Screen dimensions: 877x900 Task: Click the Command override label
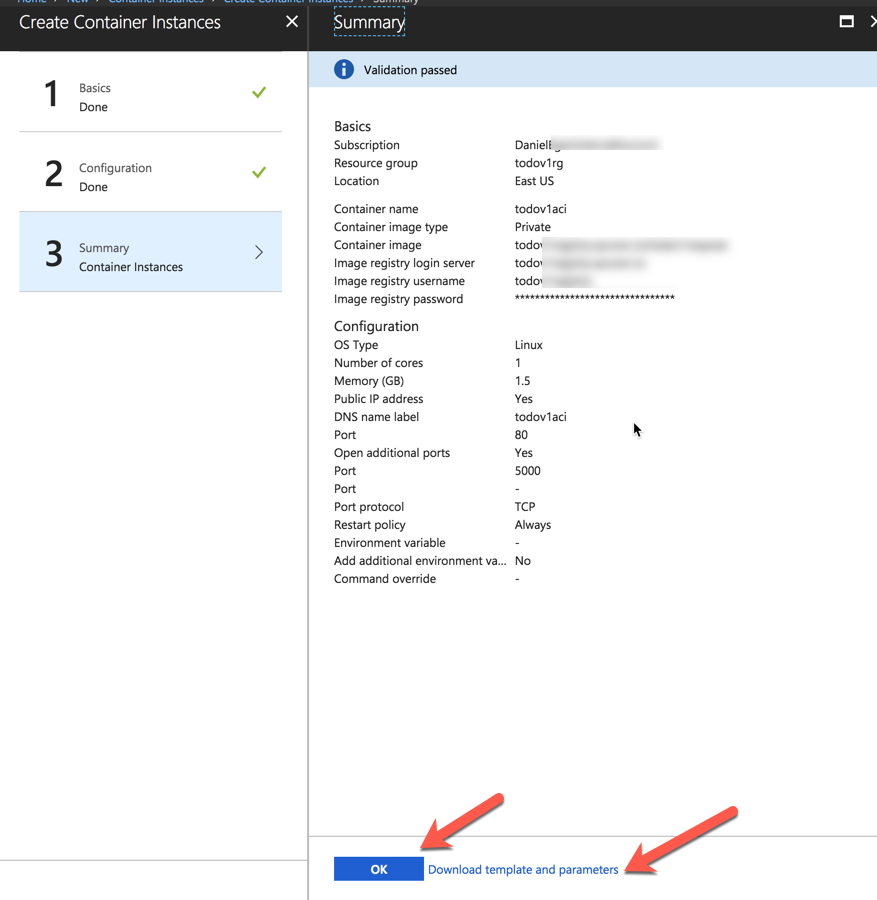[x=385, y=579]
